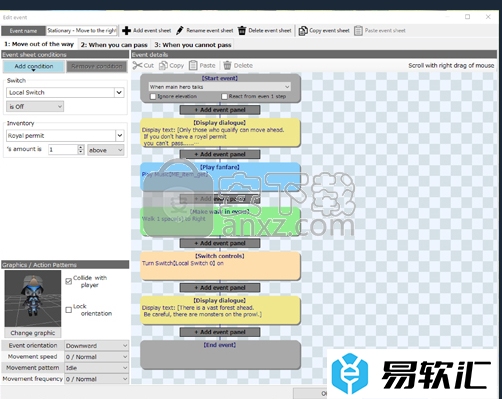The height and width of the screenshot is (399, 502).
Task: Select the first Display dialogue panel
Action: (x=220, y=132)
